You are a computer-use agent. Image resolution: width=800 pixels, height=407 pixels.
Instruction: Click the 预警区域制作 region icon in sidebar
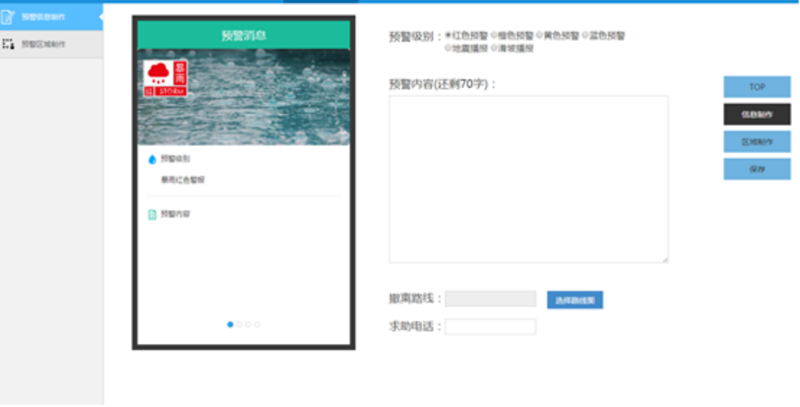click(x=8, y=45)
